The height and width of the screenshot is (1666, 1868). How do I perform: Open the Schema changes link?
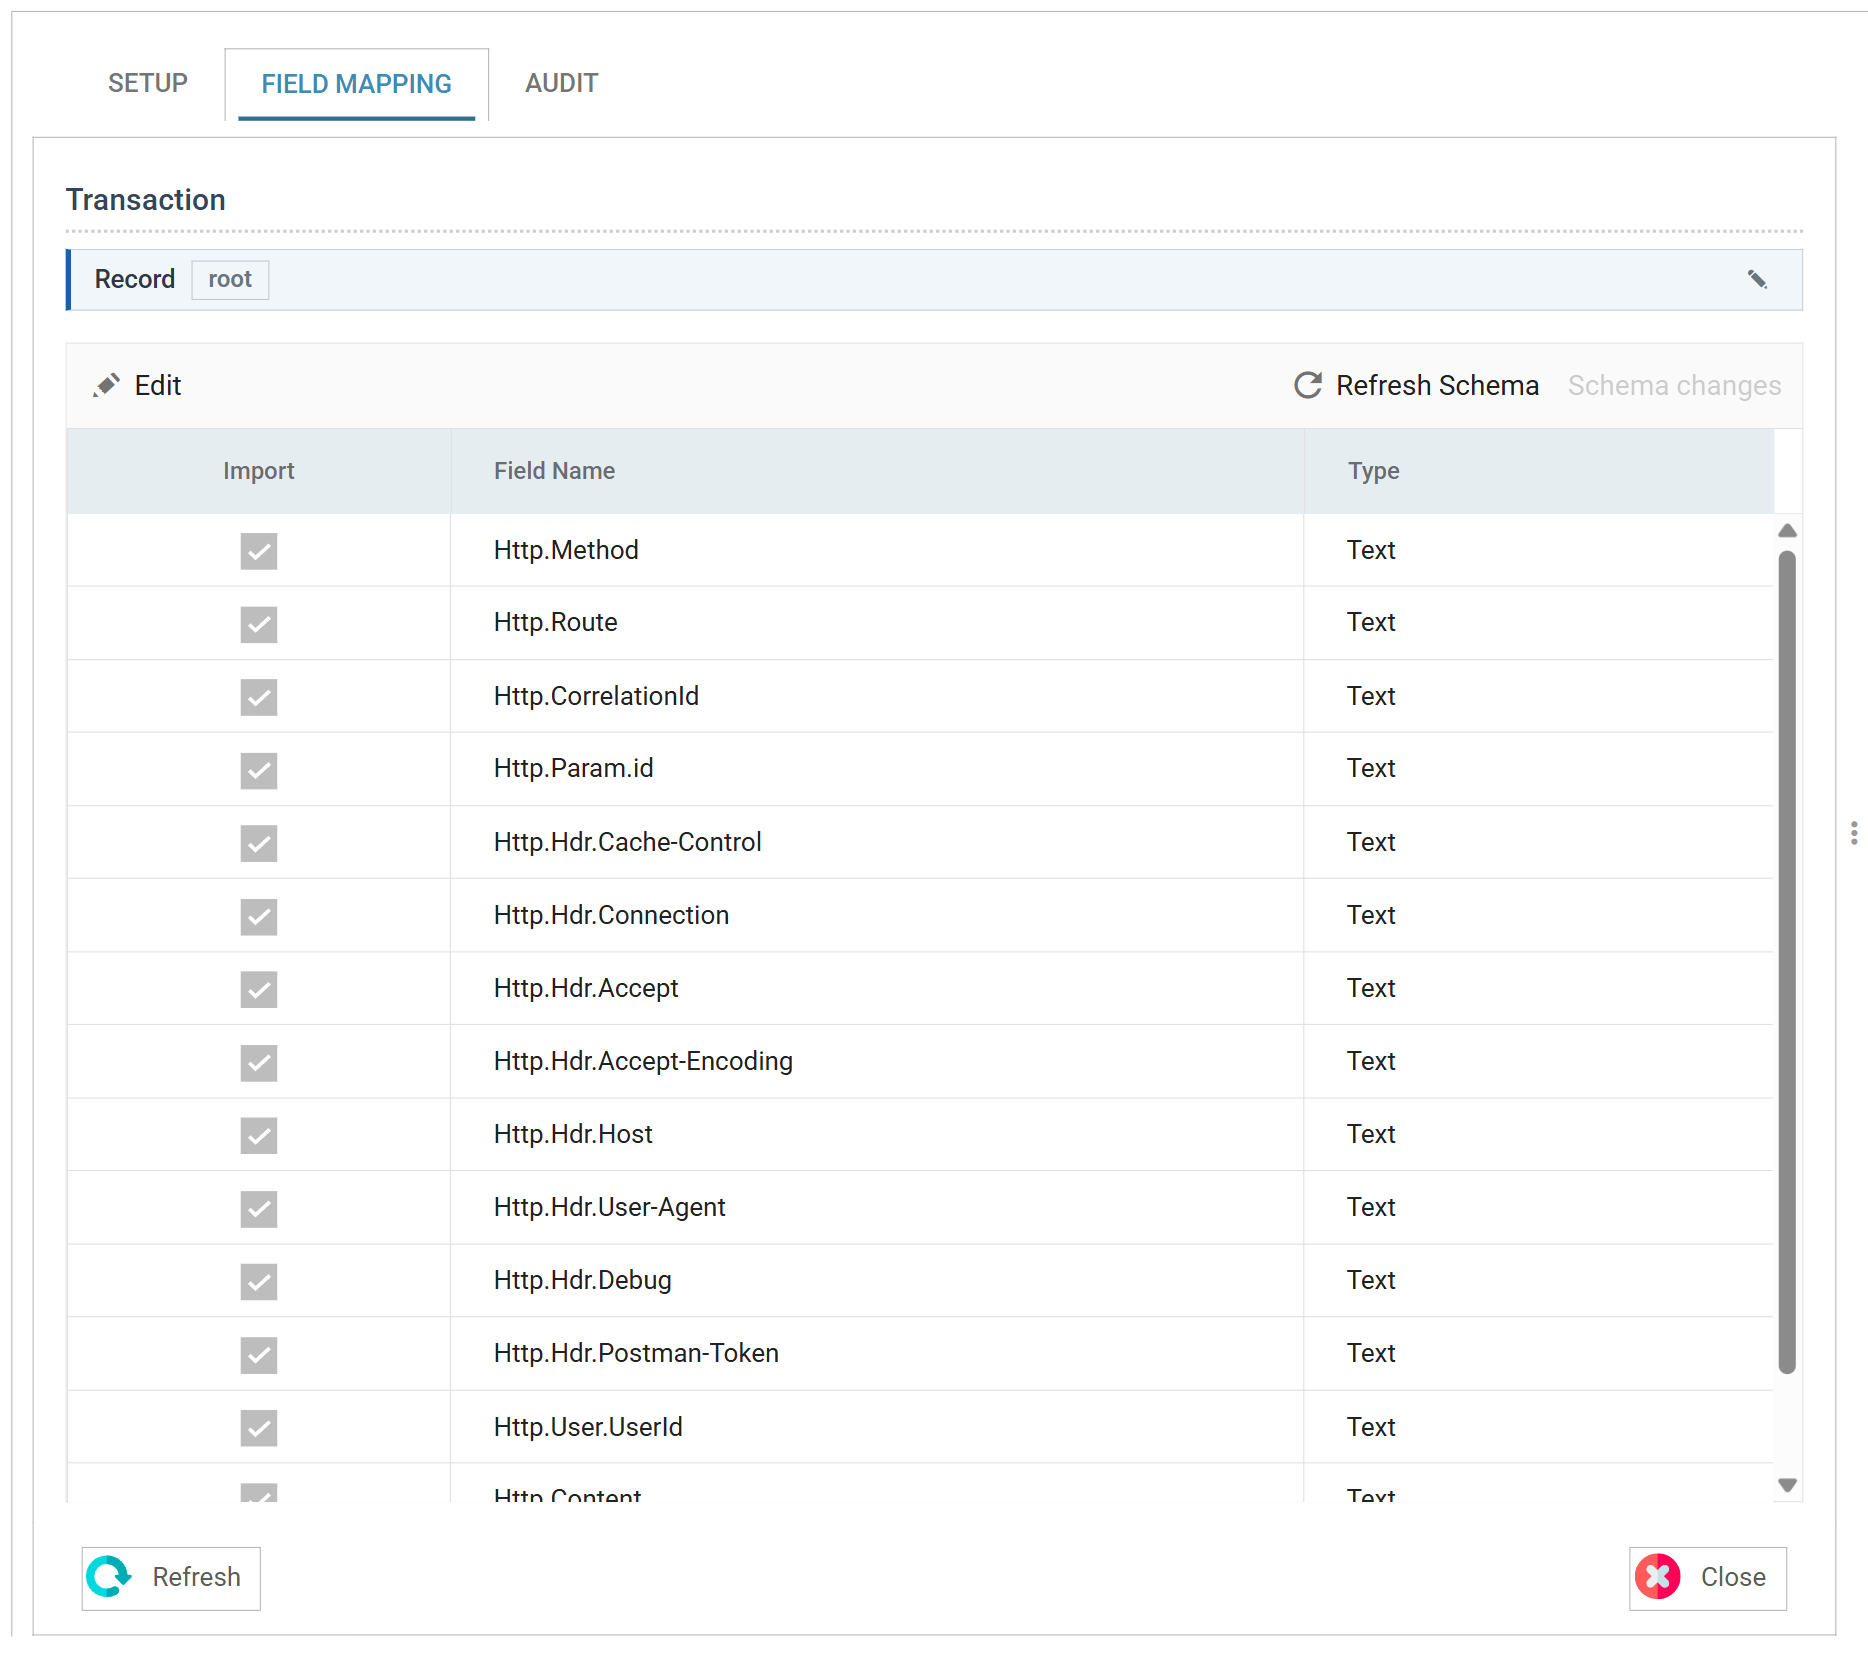(x=1674, y=386)
